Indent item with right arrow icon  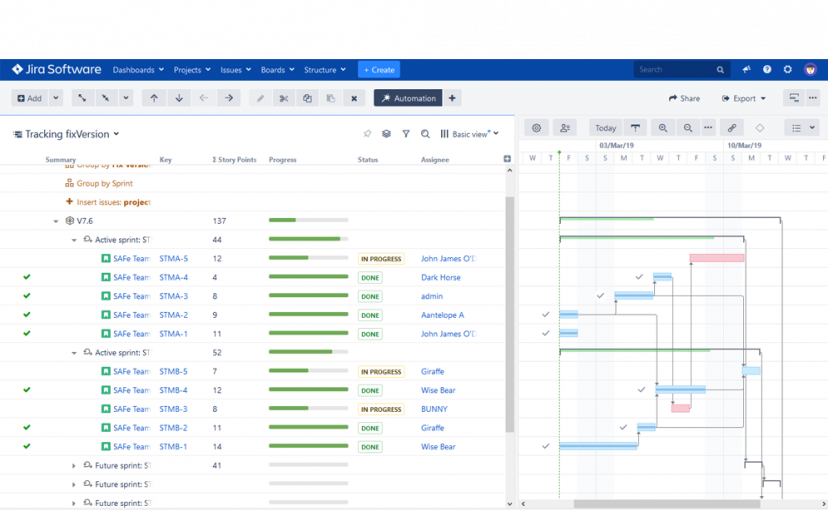tap(229, 98)
